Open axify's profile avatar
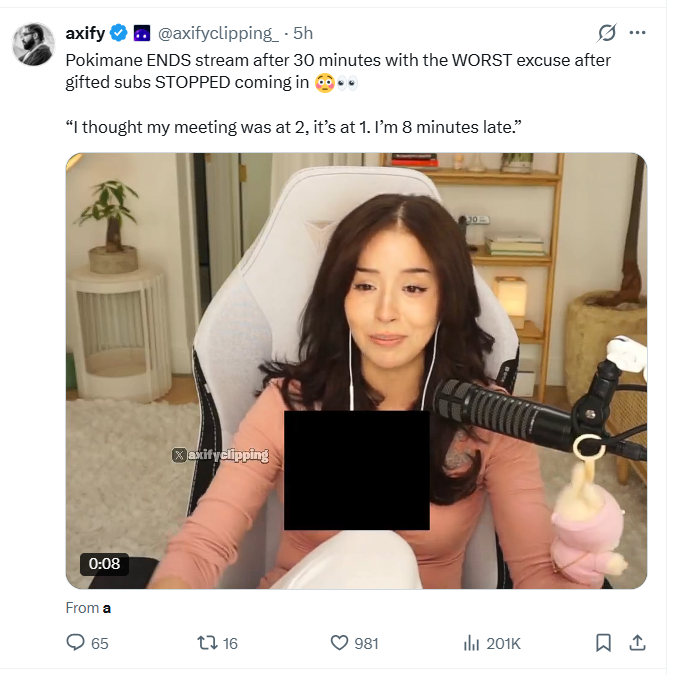The image size is (697, 675). (x=33, y=44)
